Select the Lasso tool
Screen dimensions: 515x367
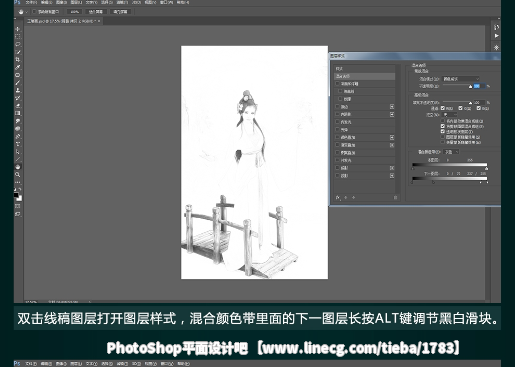tap(18, 44)
